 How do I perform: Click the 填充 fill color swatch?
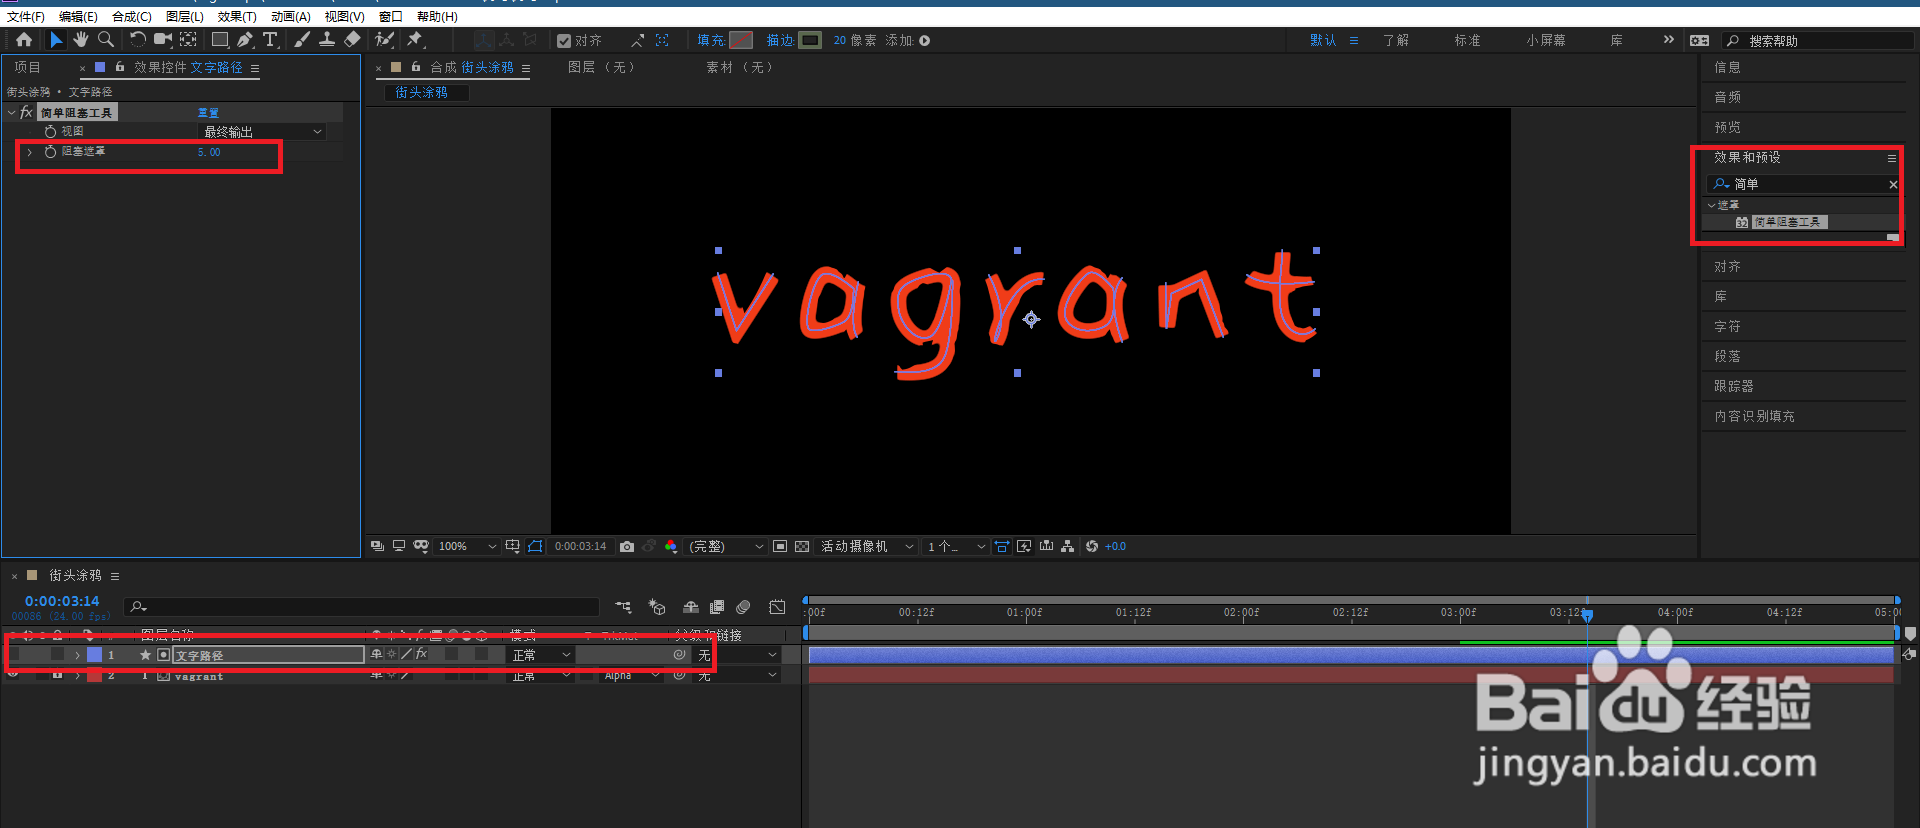(x=741, y=40)
